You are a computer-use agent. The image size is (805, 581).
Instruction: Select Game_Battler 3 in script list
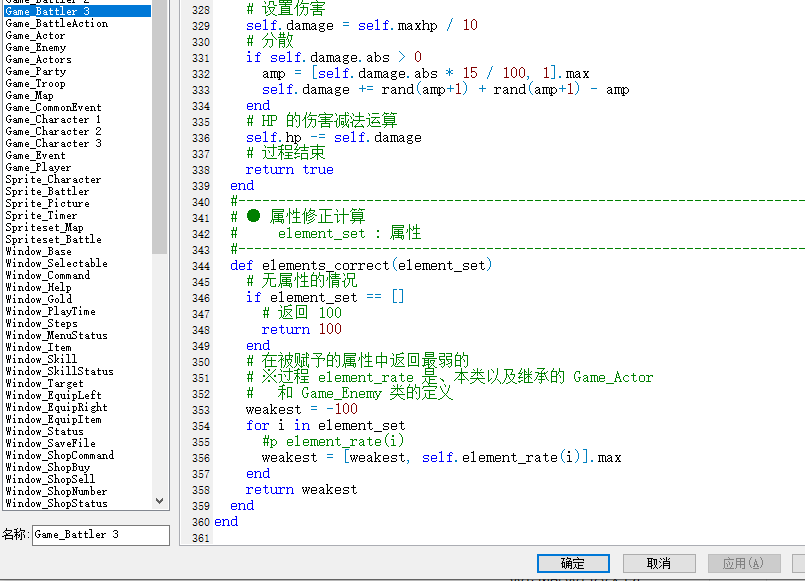click(x=78, y=11)
